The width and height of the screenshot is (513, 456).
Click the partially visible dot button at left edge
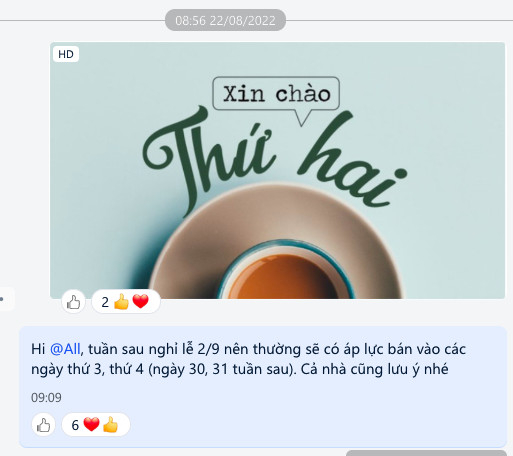coord(3,299)
